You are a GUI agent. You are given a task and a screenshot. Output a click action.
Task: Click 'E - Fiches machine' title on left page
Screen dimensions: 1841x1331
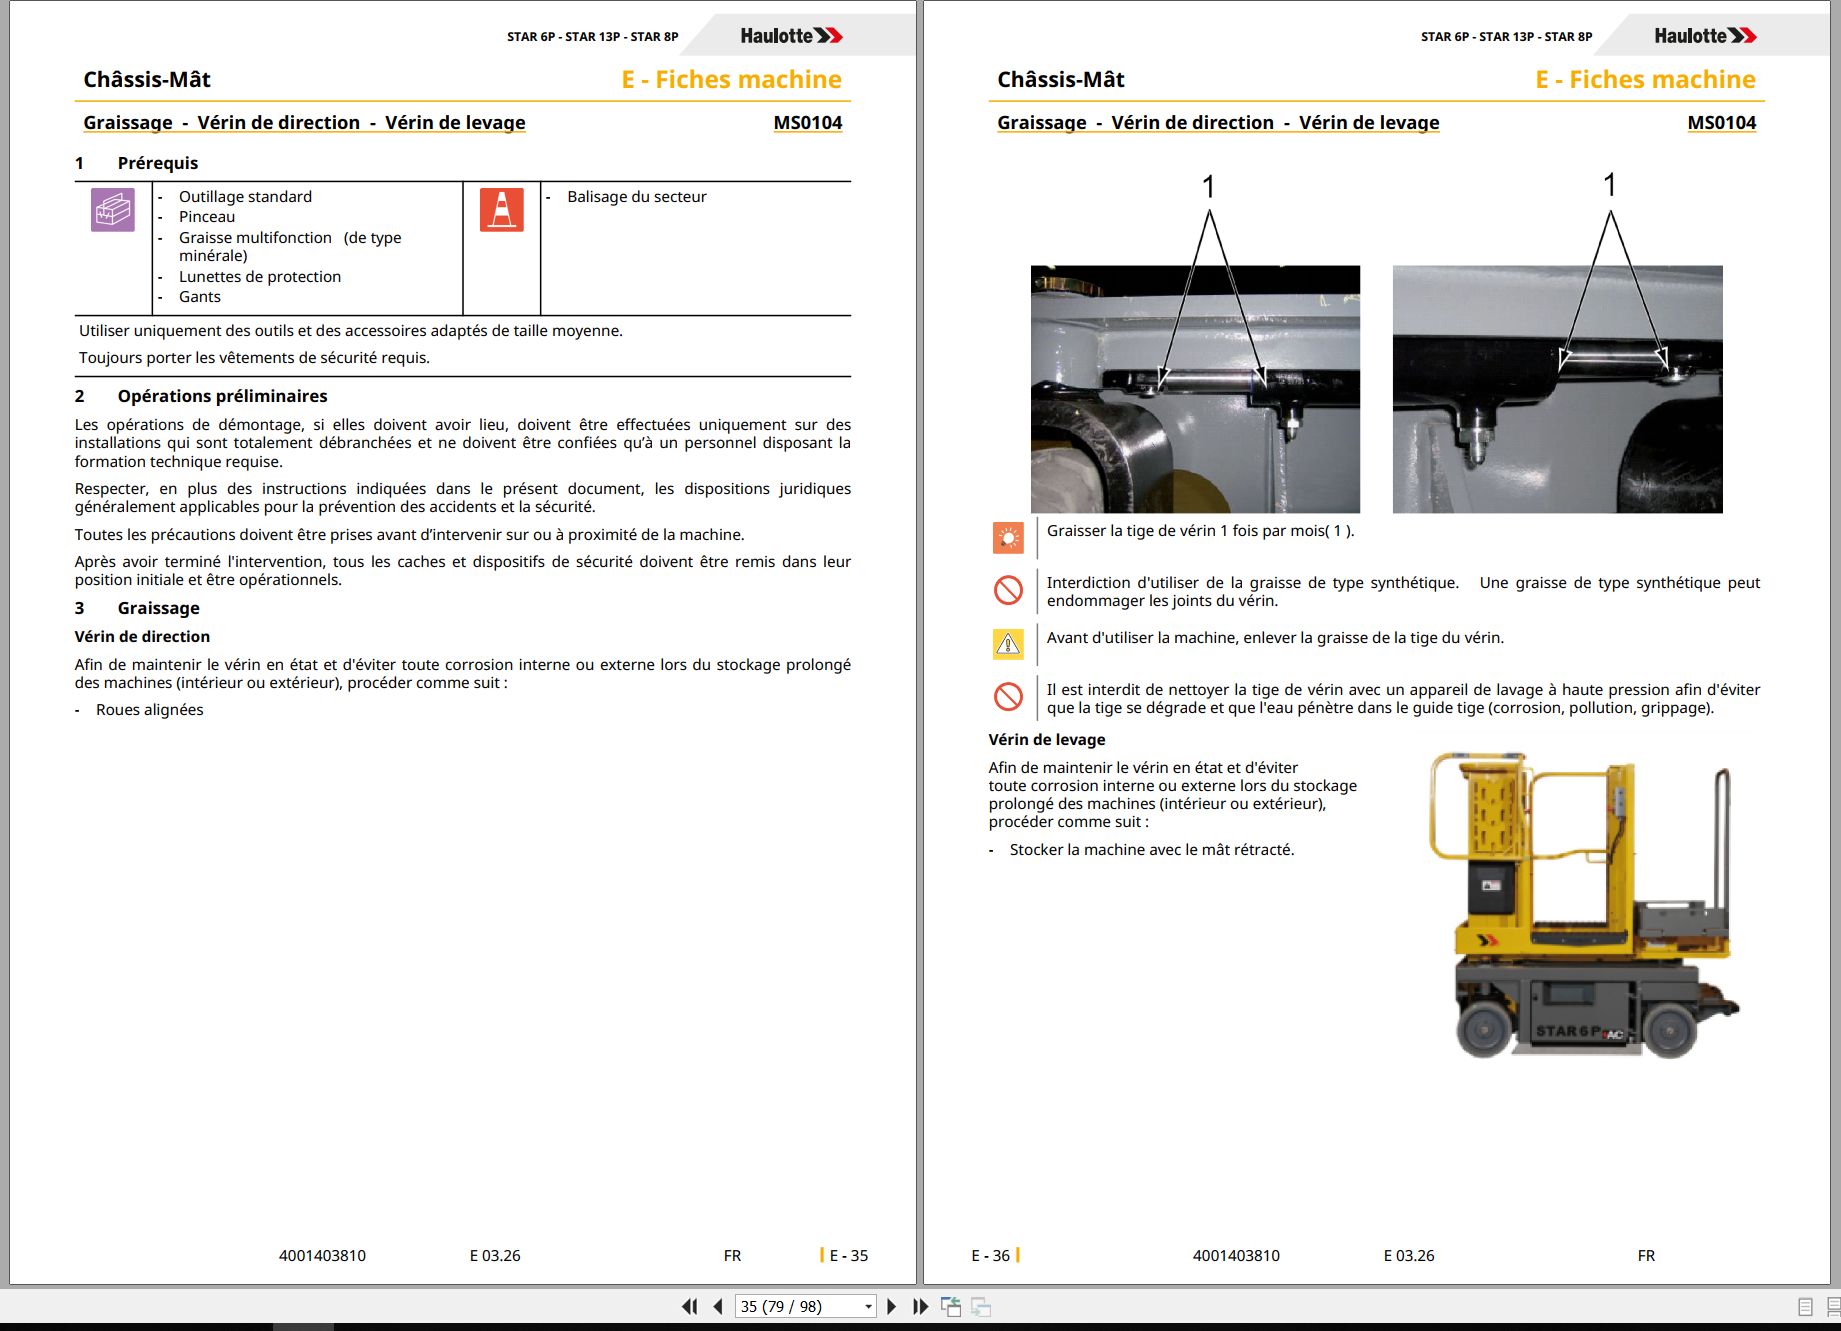coord(732,80)
